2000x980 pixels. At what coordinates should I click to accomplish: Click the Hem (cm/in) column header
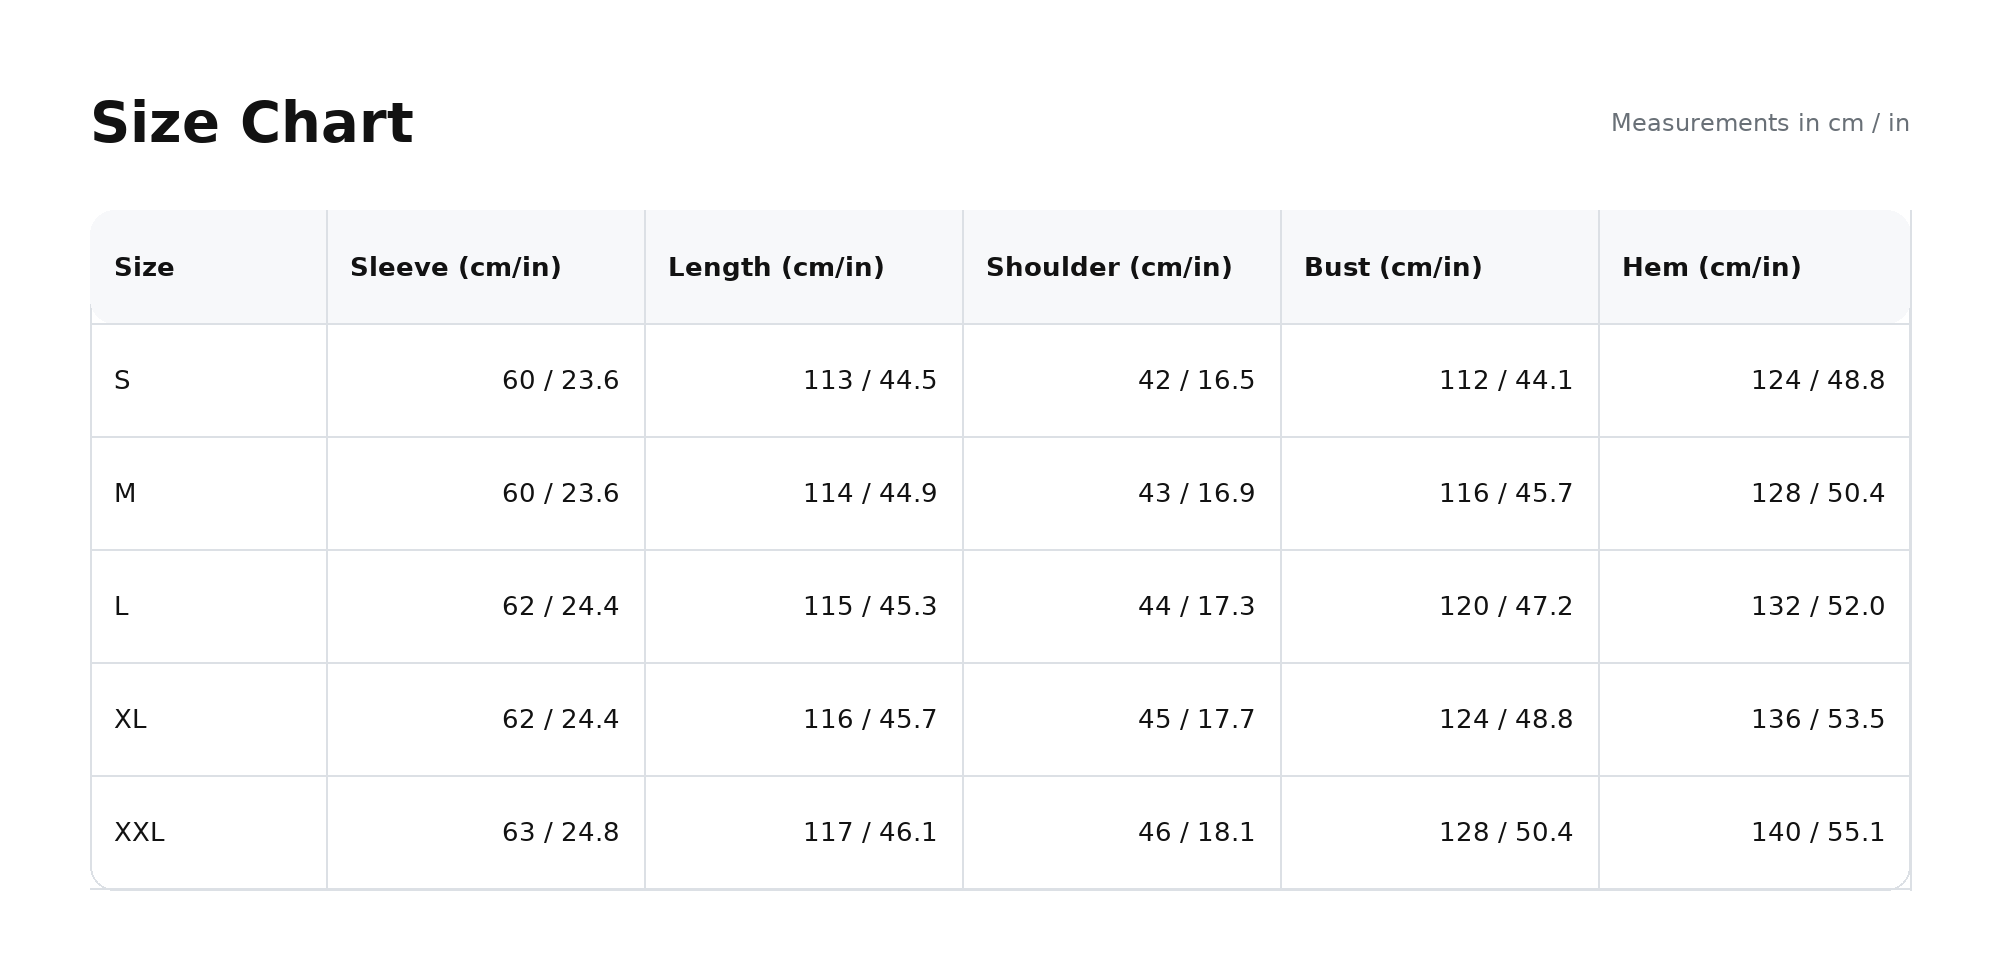point(1711,268)
